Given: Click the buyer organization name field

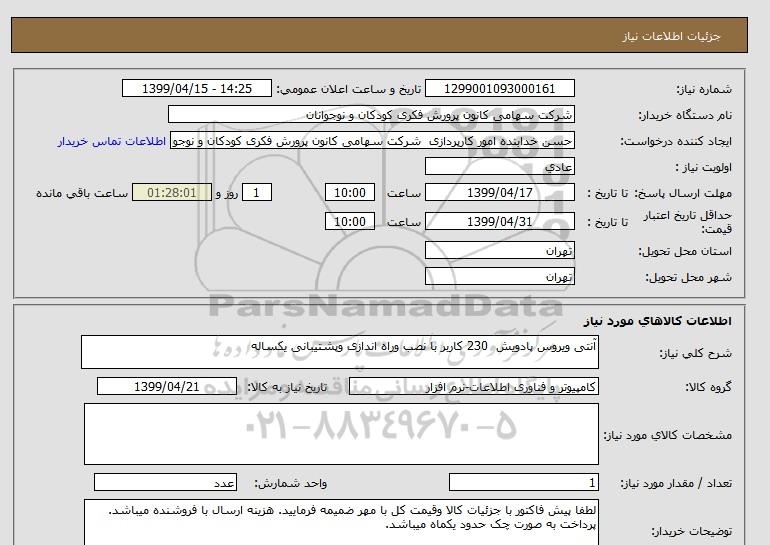Looking at the screenshot, I should [x=371, y=114].
